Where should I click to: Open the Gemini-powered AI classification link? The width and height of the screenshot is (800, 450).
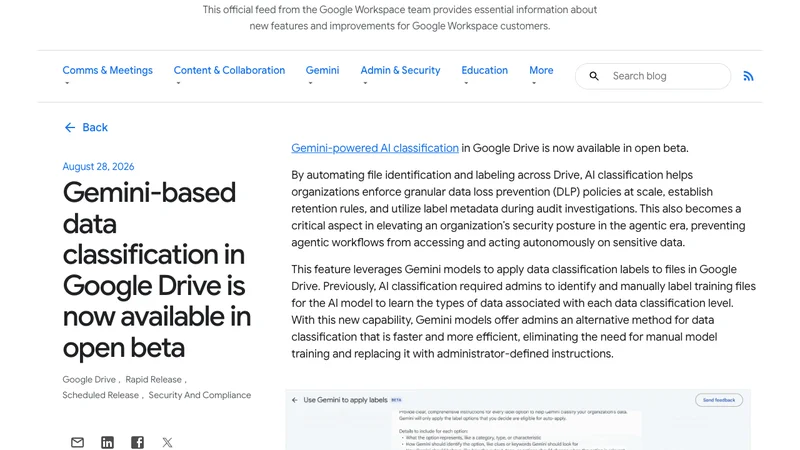point(375,148)
